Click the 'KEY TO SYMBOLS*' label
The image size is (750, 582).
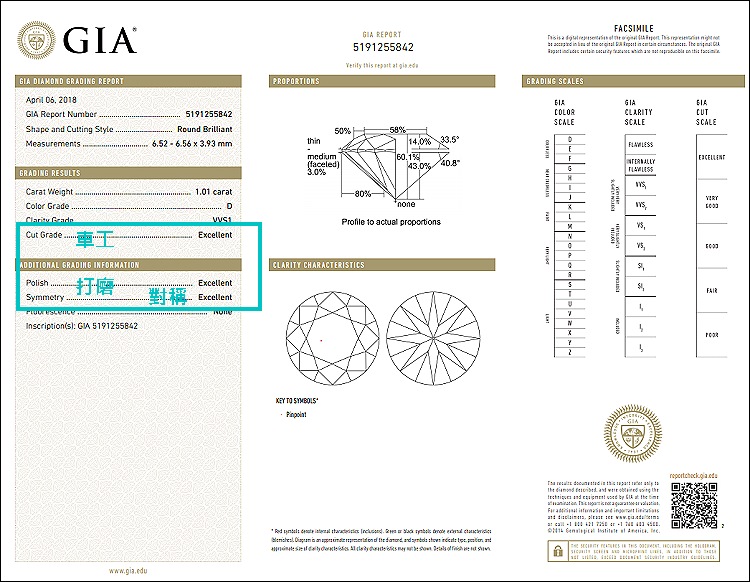[297, 401]
